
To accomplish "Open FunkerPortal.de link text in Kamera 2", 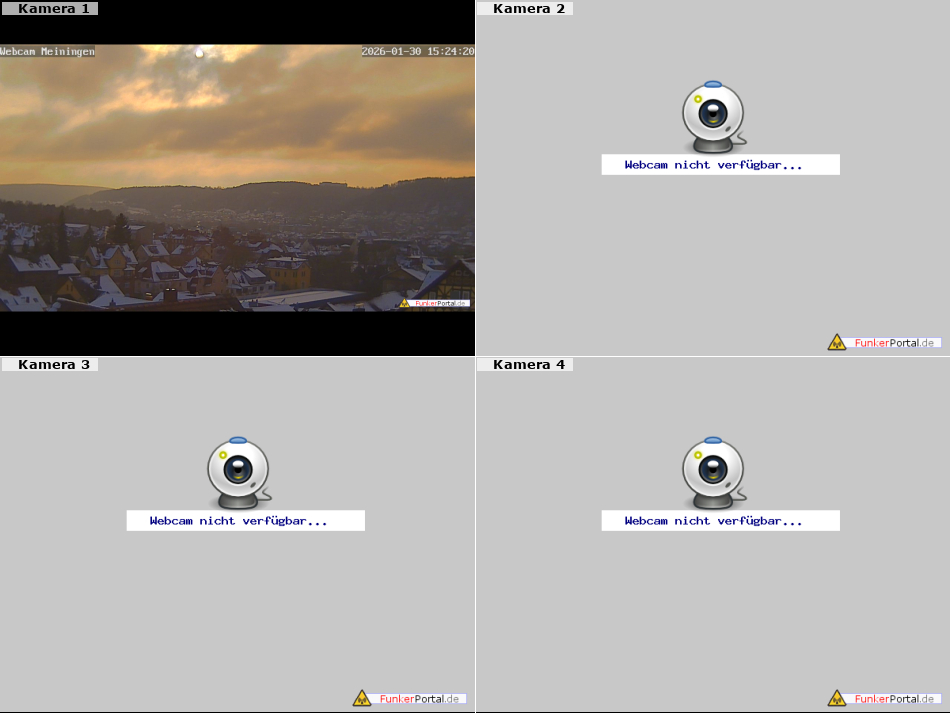I will point(894,342).
